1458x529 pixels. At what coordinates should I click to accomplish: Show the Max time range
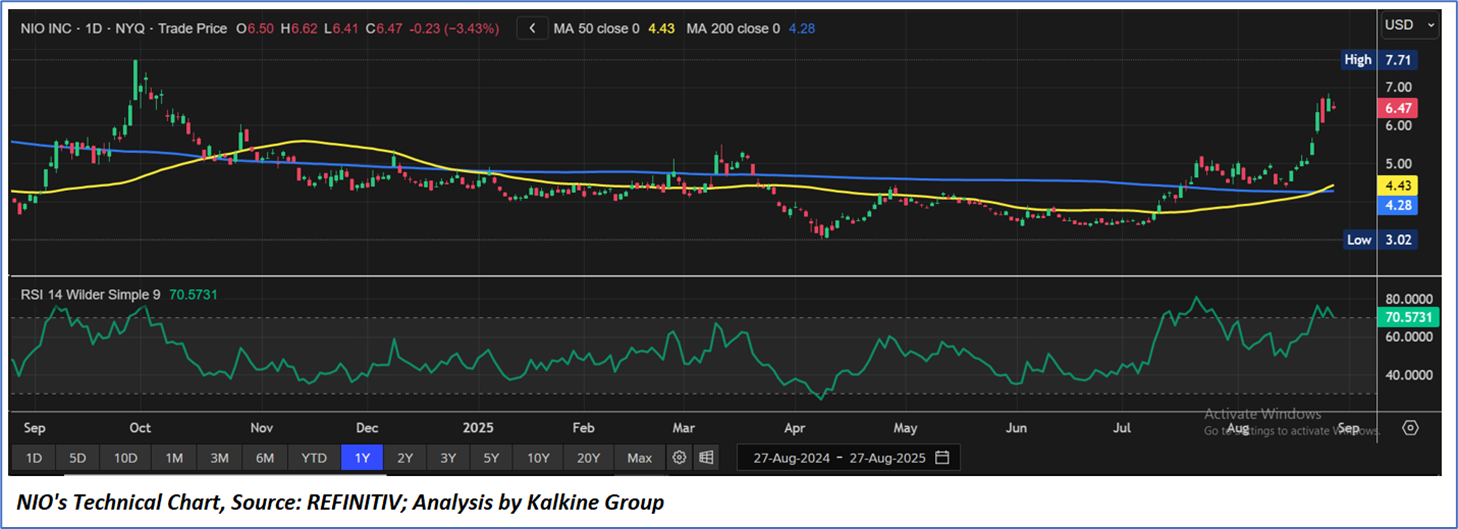(639, 458)
